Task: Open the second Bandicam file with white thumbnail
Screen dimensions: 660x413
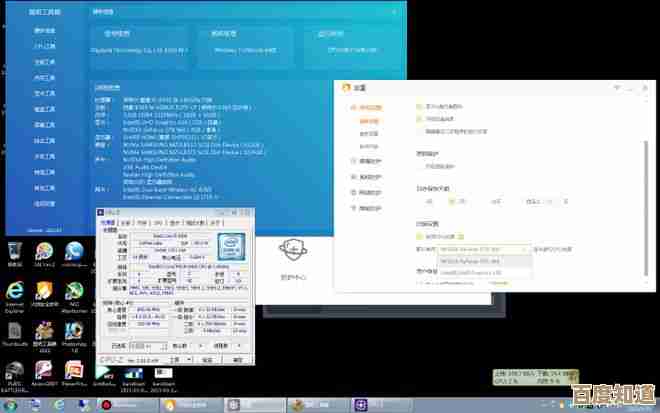Action: tap(163, 378)
